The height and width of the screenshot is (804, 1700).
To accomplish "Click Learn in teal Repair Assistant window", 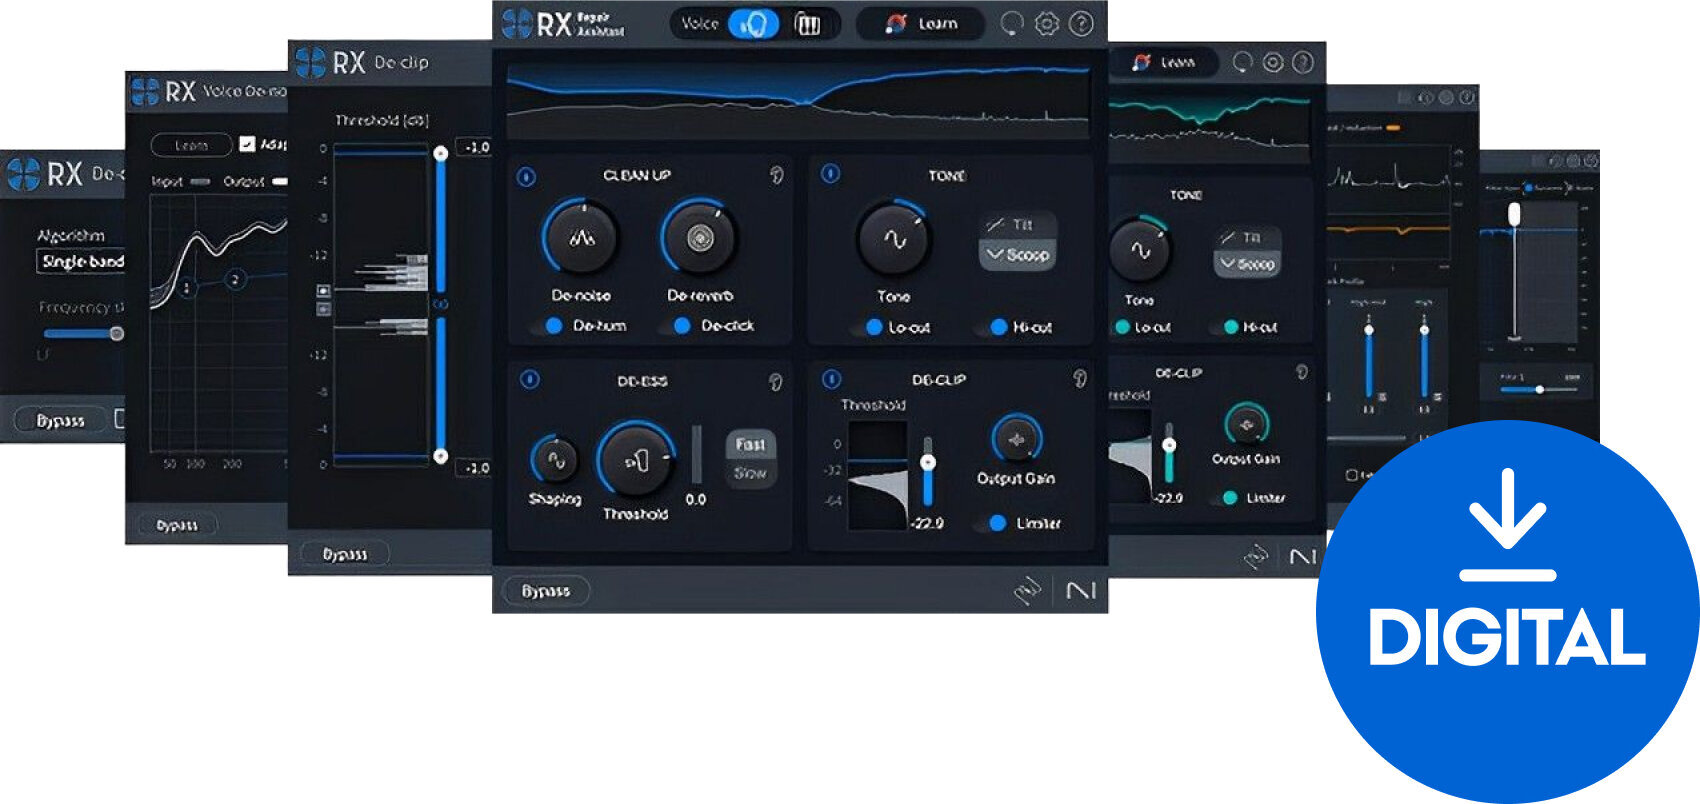I will [x=1165, y=62].
